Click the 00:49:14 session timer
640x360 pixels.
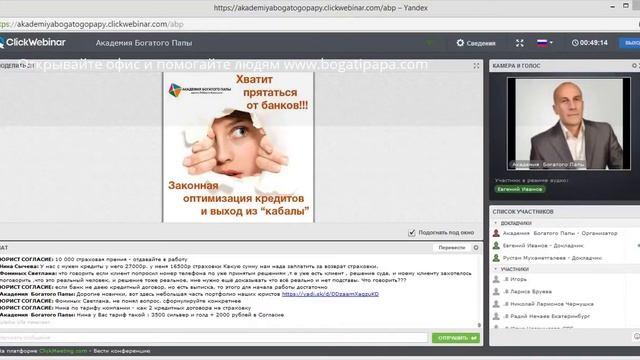[x=593, y=43]
